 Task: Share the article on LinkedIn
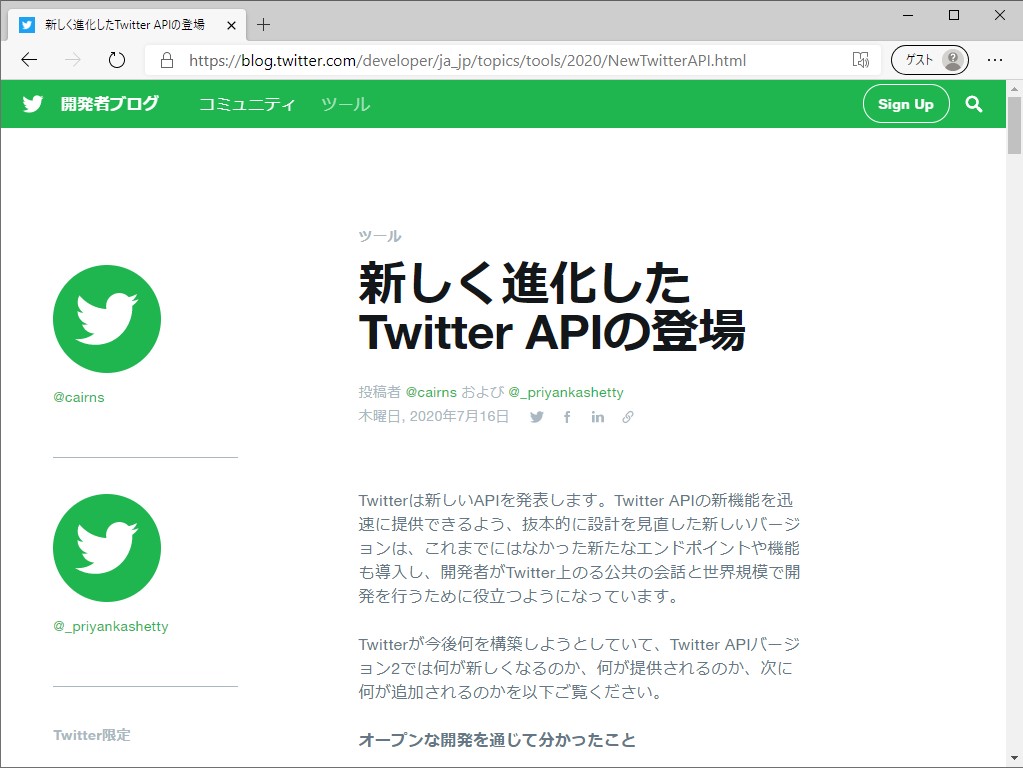click(x=597, y=417)
